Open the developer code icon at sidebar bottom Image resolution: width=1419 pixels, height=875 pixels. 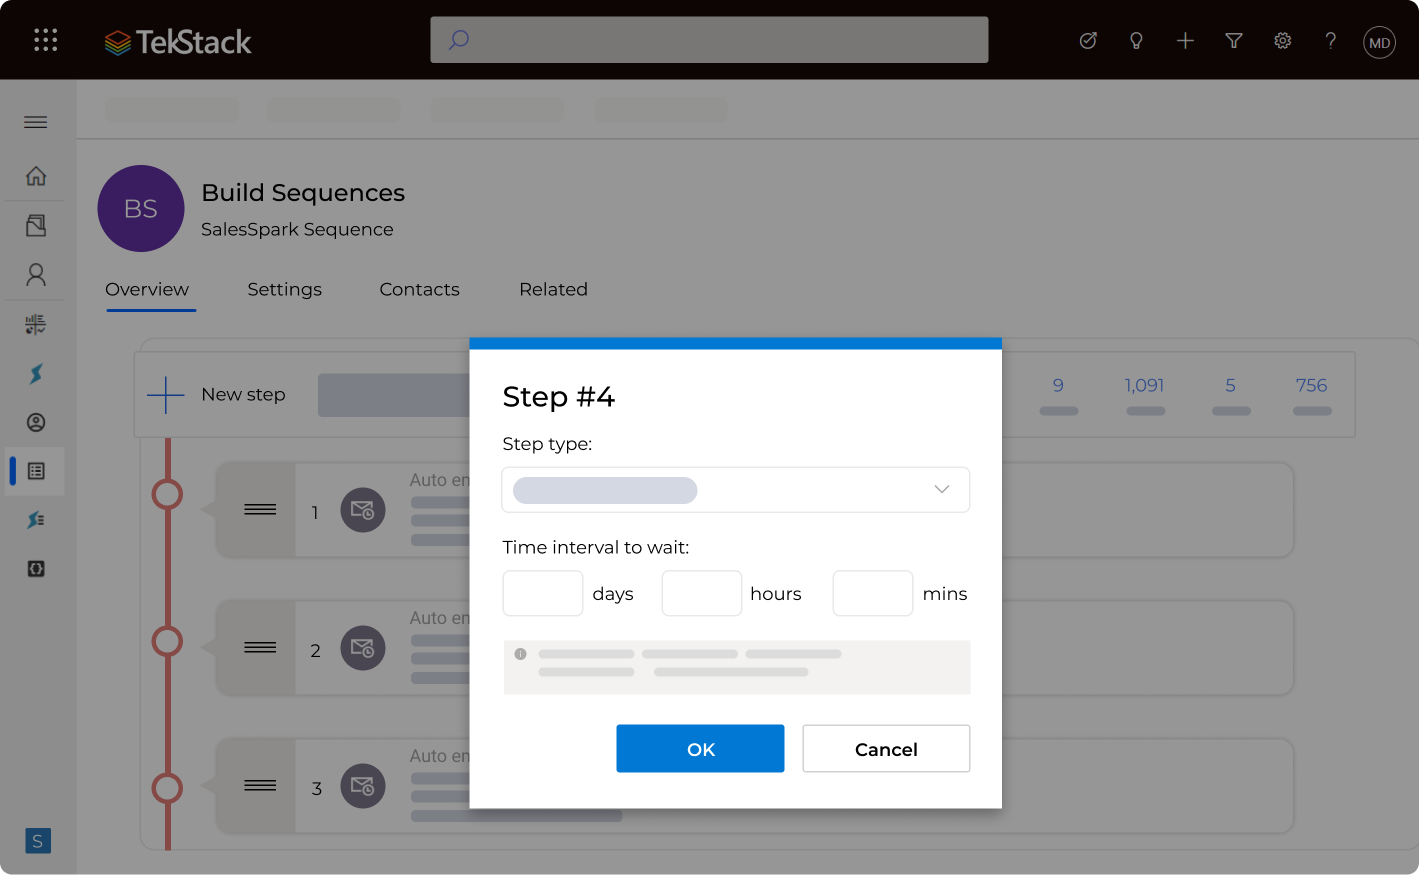click(35, 568)
